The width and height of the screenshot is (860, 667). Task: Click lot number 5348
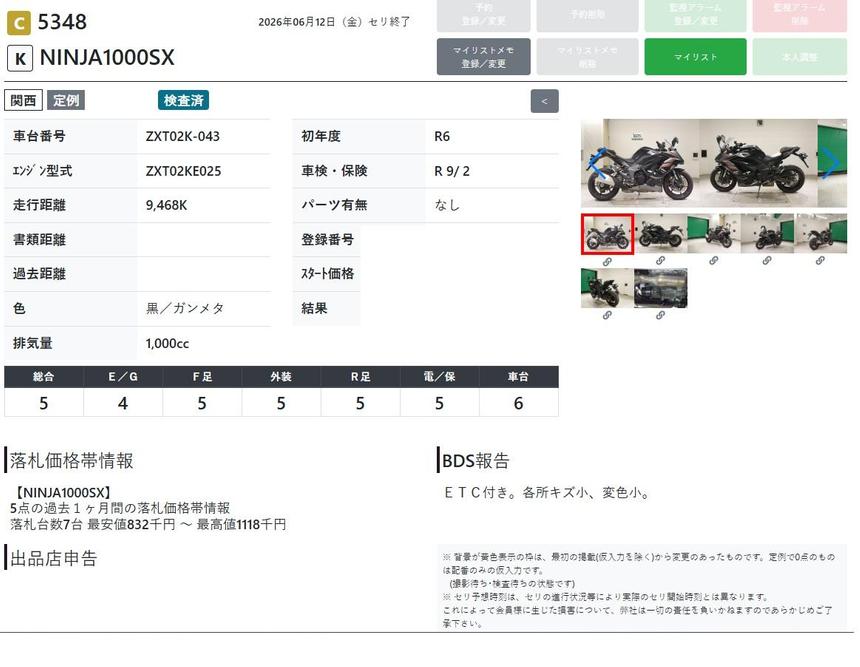click(62, 22)
